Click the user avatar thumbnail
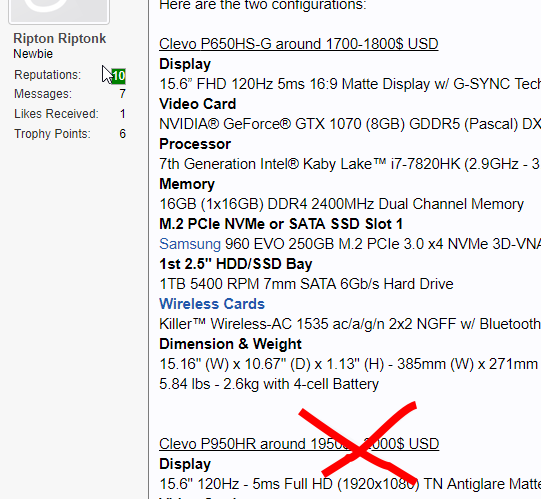 (x=59, y=11)
